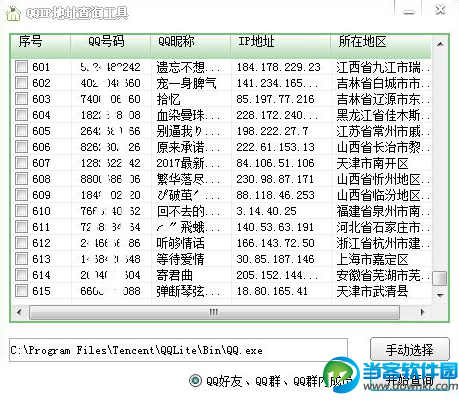
Task: Click the 所在地区 column header
Action: (381, 45)
